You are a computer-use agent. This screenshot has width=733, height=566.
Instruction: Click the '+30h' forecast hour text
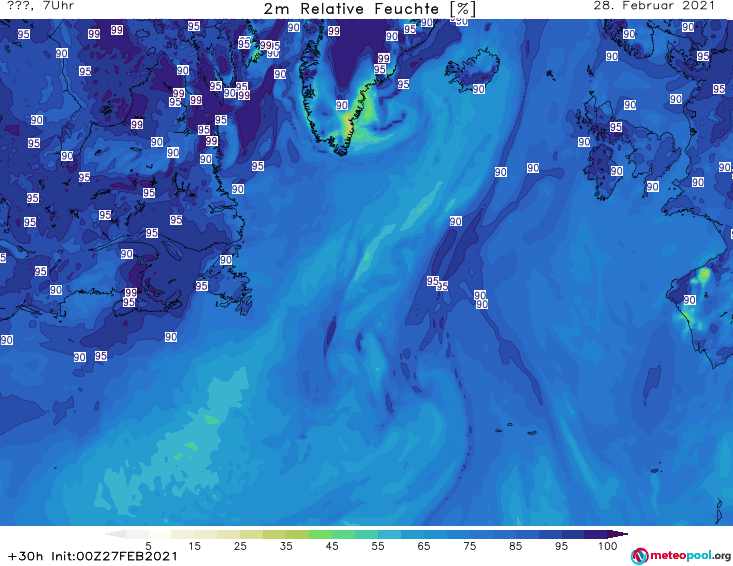(x=26, y=556)
